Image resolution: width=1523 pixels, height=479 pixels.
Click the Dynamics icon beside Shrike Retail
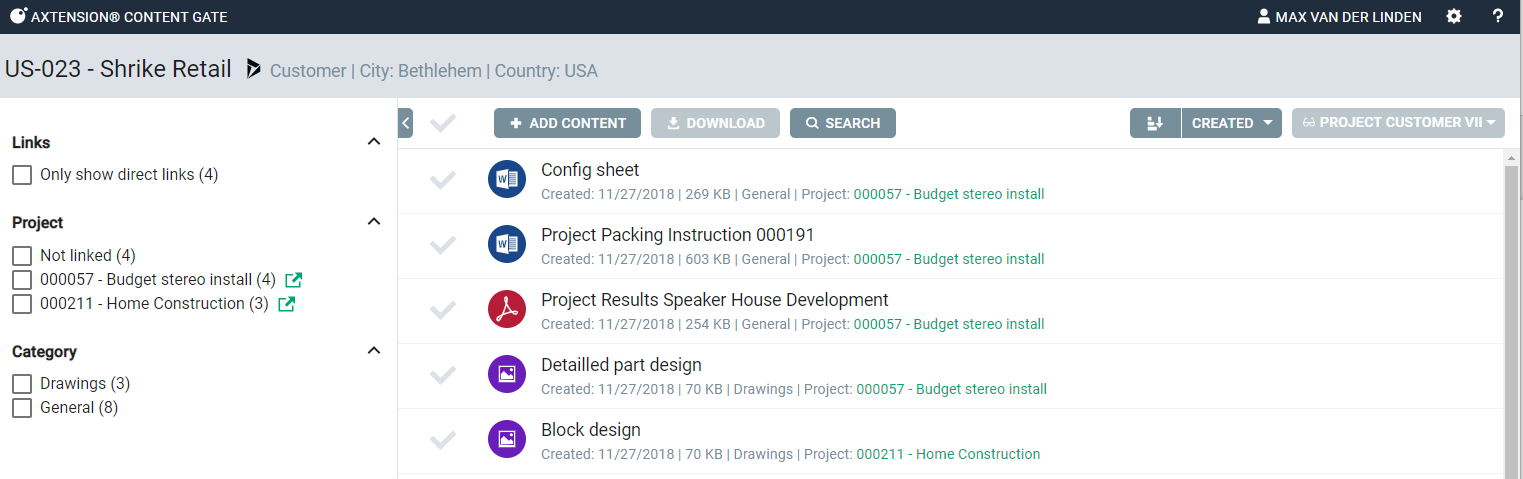pyautogui.click(x=254, y=69)
